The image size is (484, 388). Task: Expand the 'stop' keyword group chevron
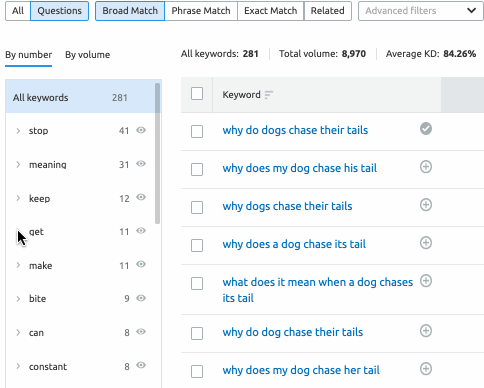[x=18, y=131]
